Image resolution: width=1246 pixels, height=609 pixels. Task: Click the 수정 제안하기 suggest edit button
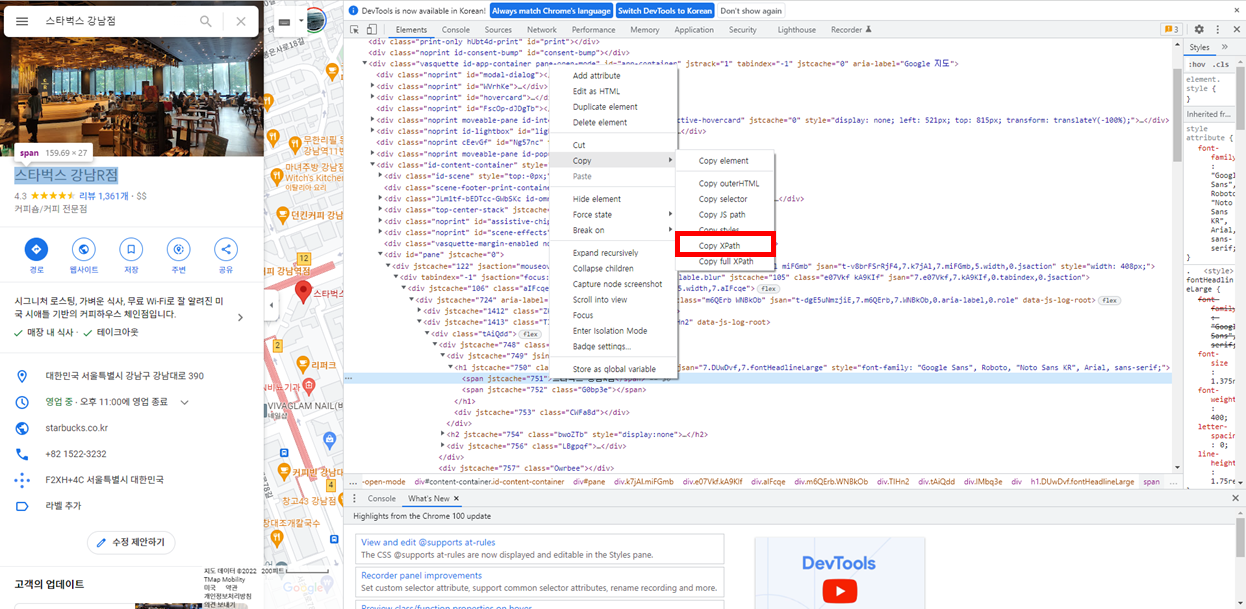tap(132, 542)
